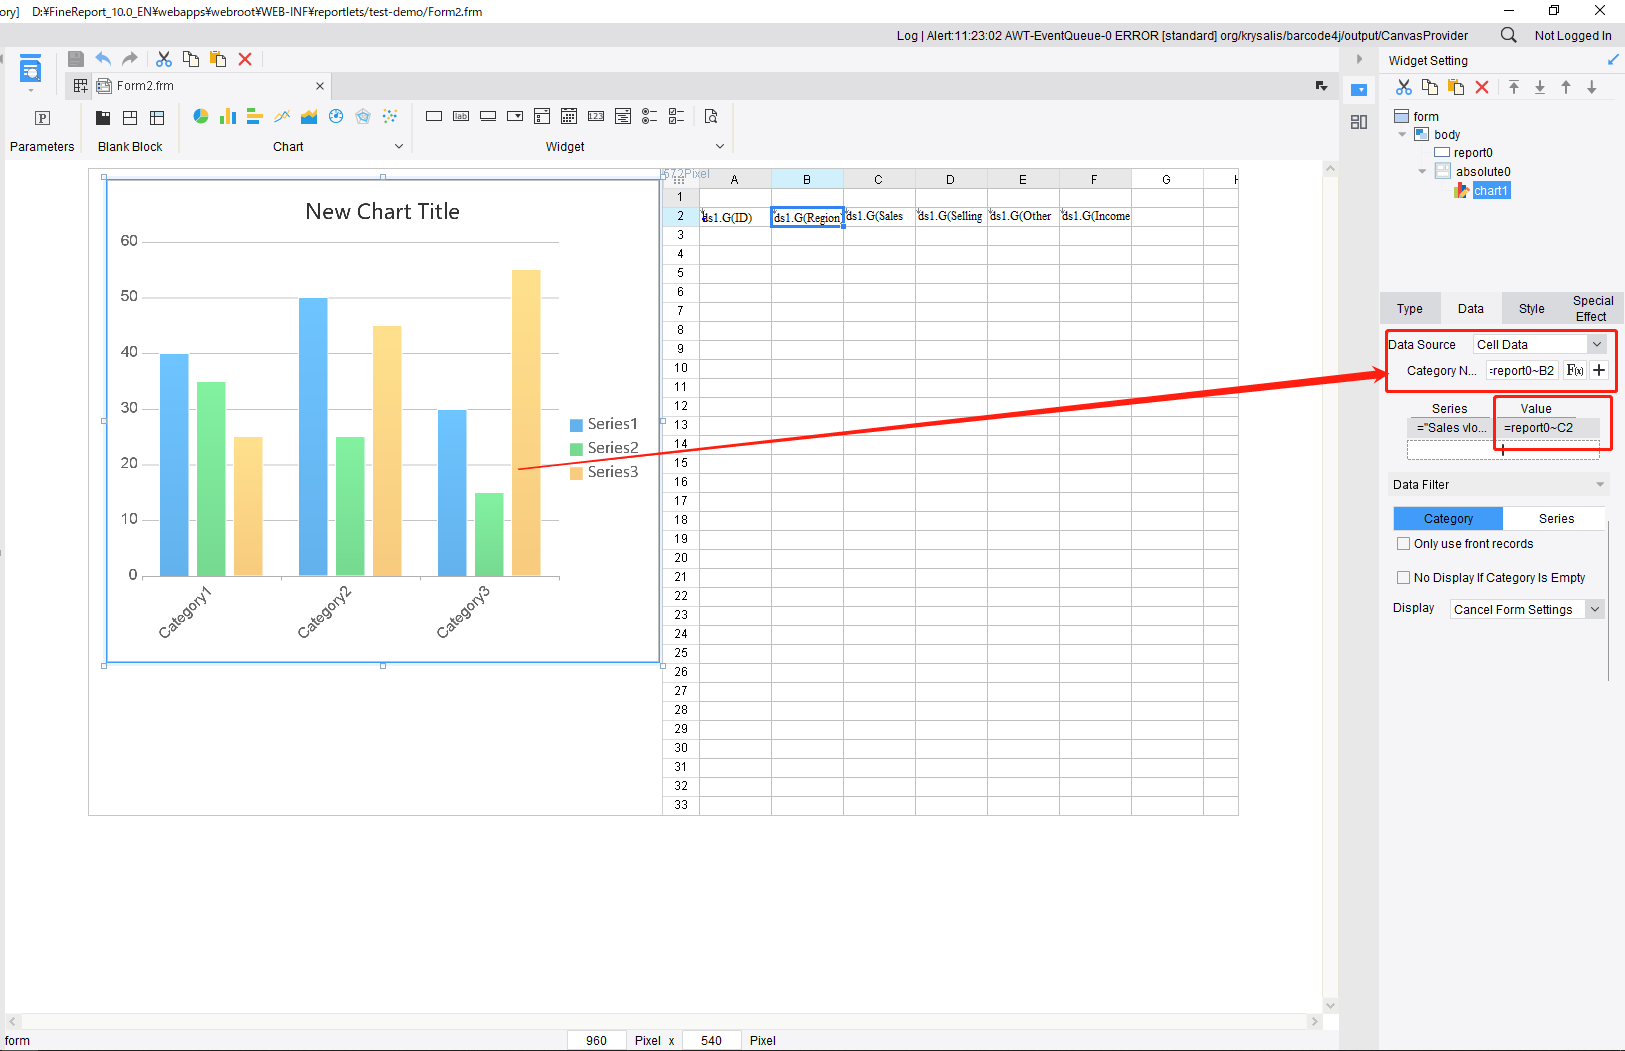This screenshot has width=1625, height=1051.
Task: Insert the checkbox group widget
Action: (x=677, y=117)
